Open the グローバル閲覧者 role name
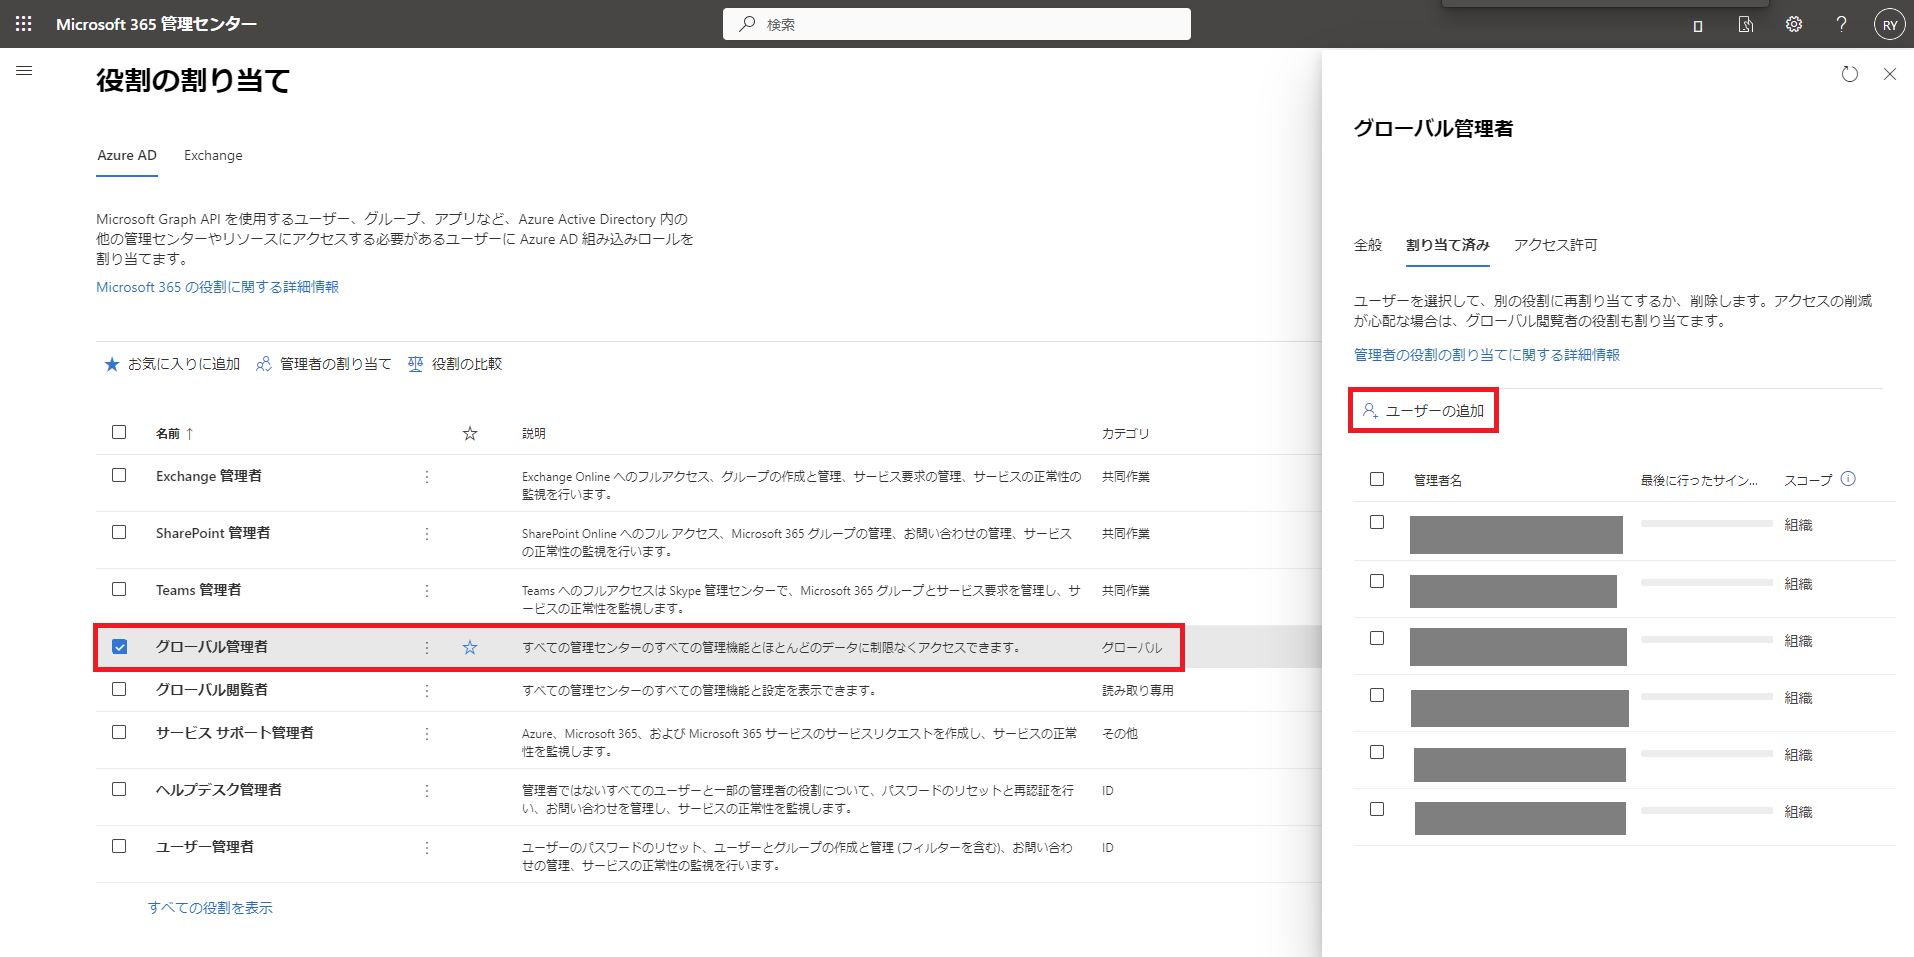1914x957 pixels. 212,690
